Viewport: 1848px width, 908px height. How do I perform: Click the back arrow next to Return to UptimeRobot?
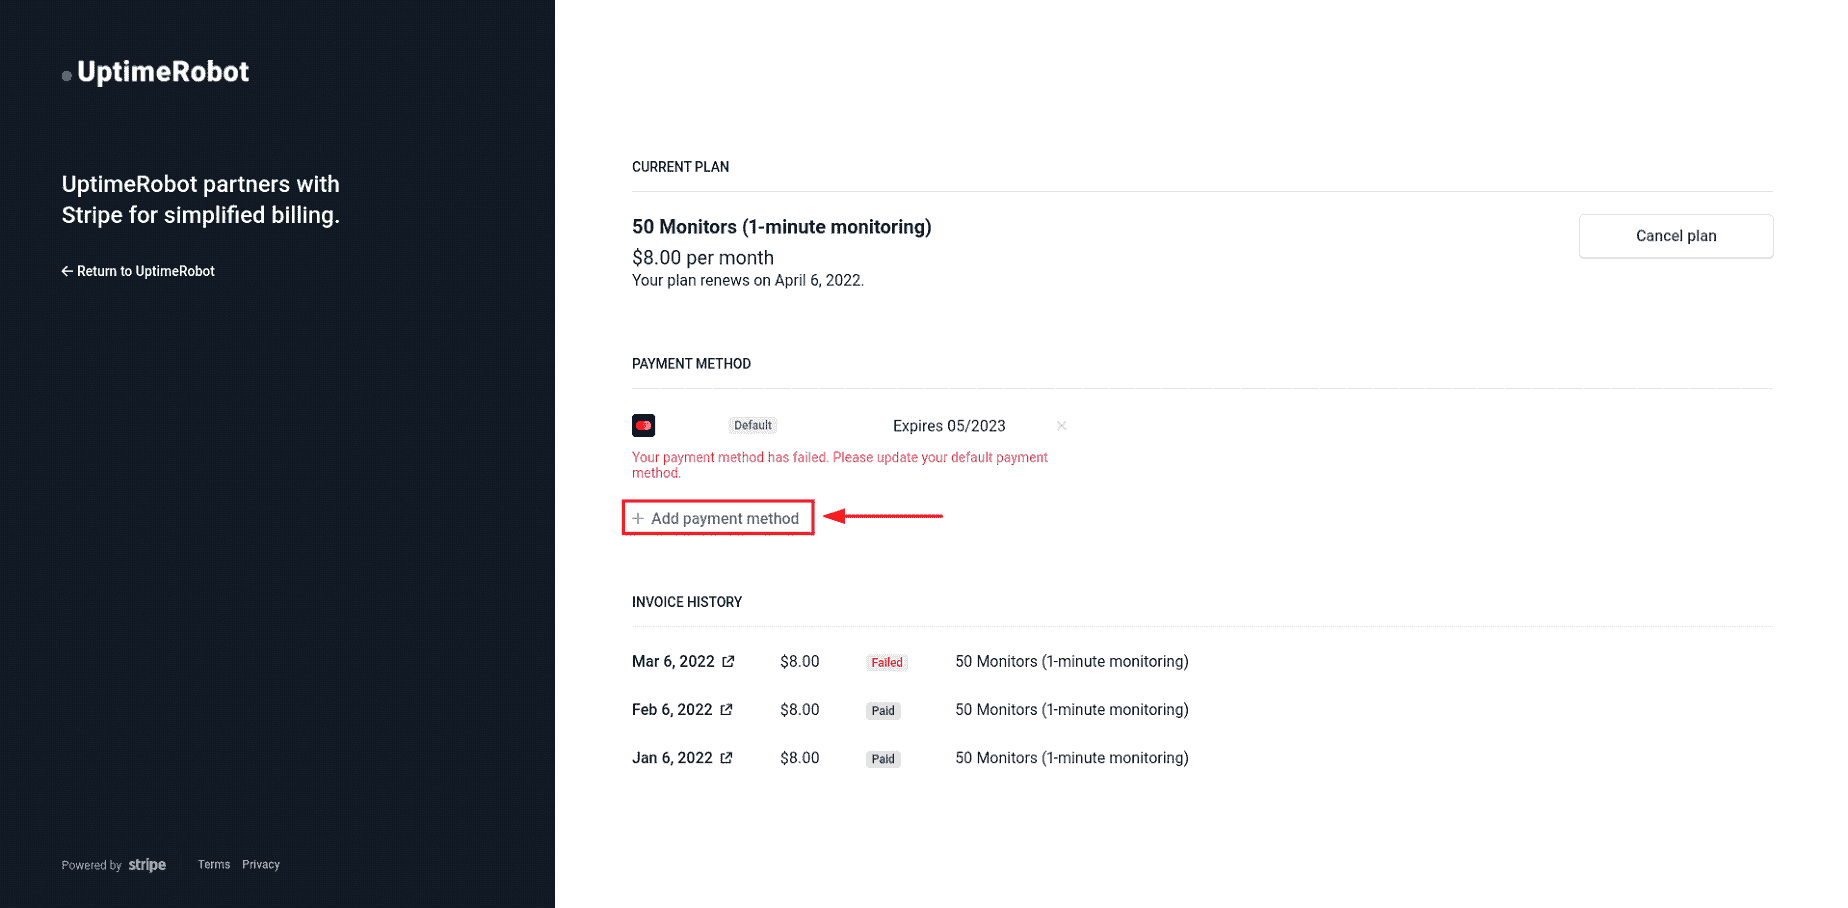coord(67,270)
